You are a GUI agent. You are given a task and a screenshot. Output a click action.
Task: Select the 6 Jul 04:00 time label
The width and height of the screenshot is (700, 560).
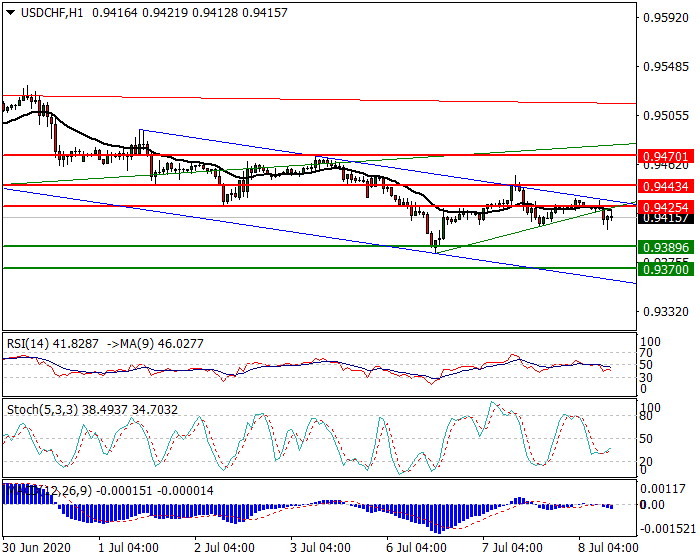pos(416,547)
